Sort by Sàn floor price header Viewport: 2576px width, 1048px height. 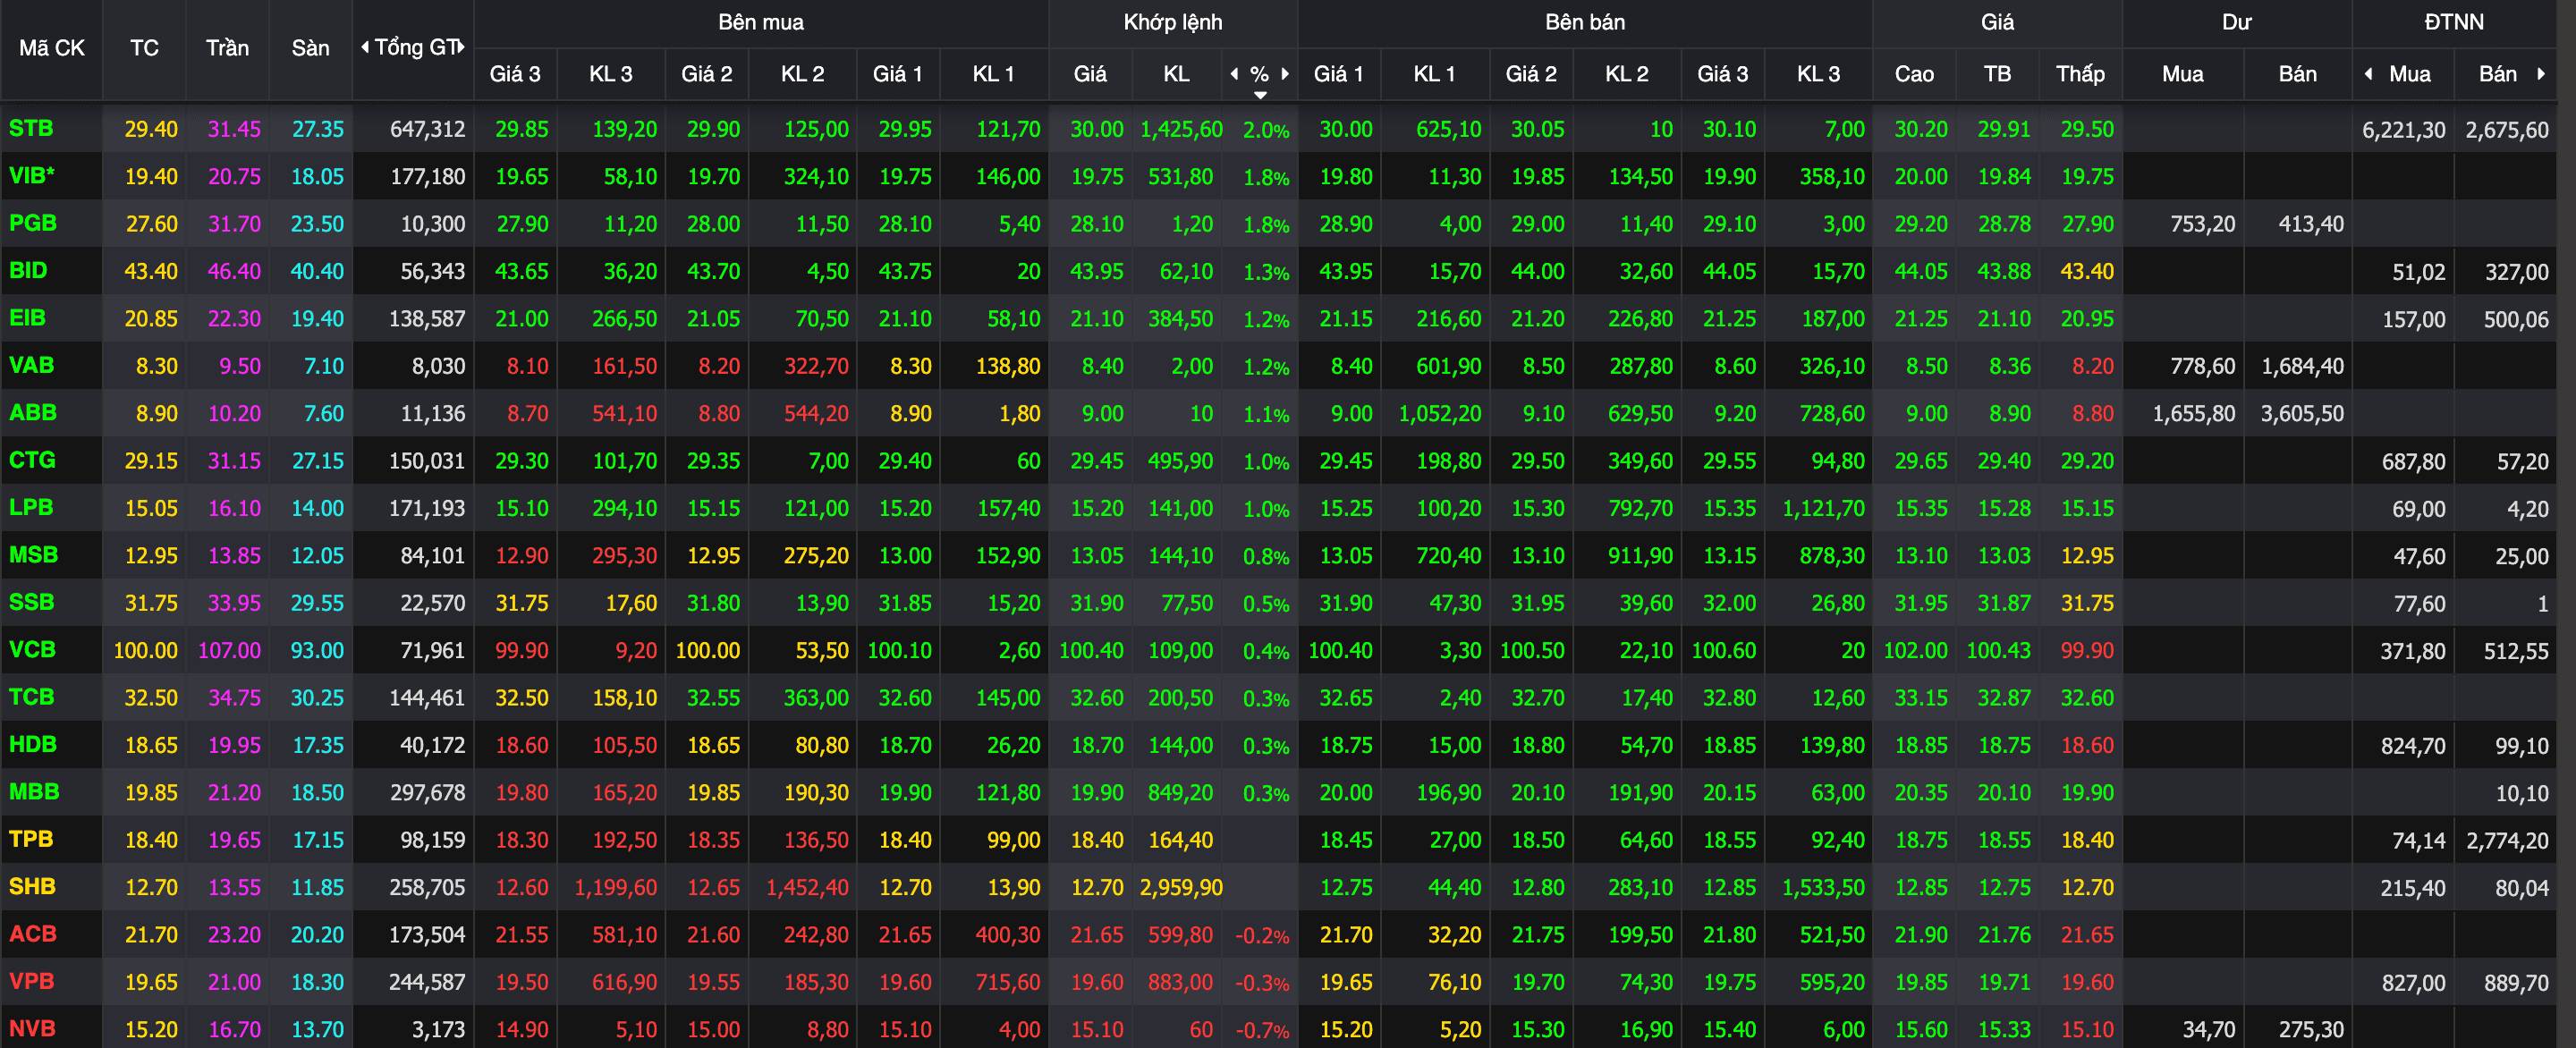point(310,48)
